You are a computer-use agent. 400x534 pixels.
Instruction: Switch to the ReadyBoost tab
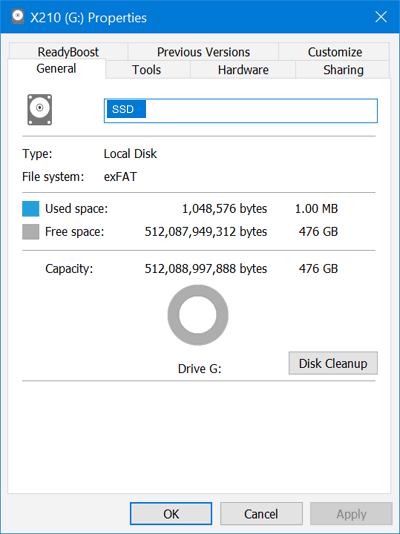[x=68, y=52]
